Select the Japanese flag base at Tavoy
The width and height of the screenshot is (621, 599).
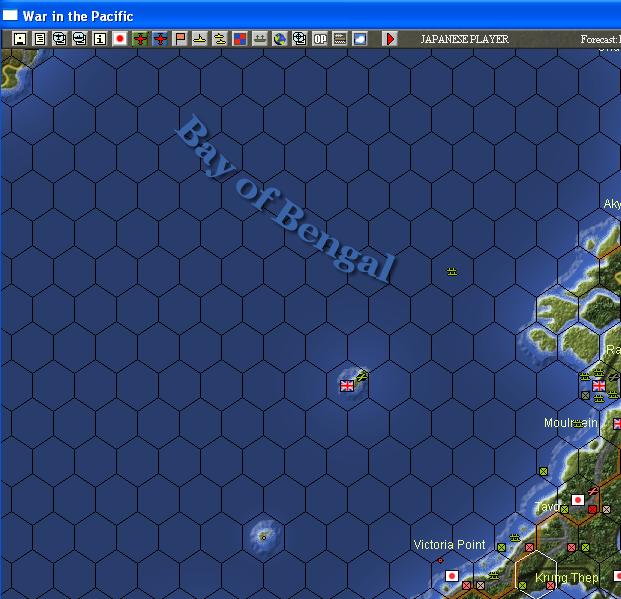coord(578,500)
